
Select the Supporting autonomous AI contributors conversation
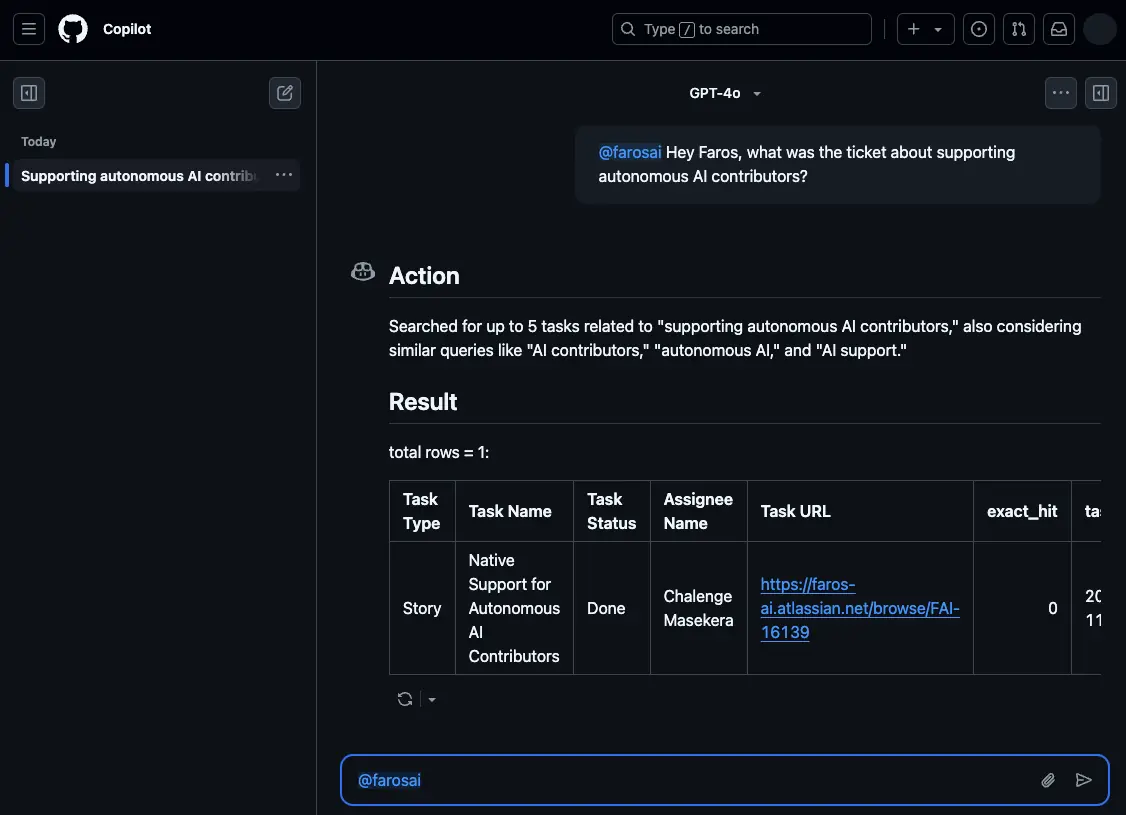[x=140, y=175]
